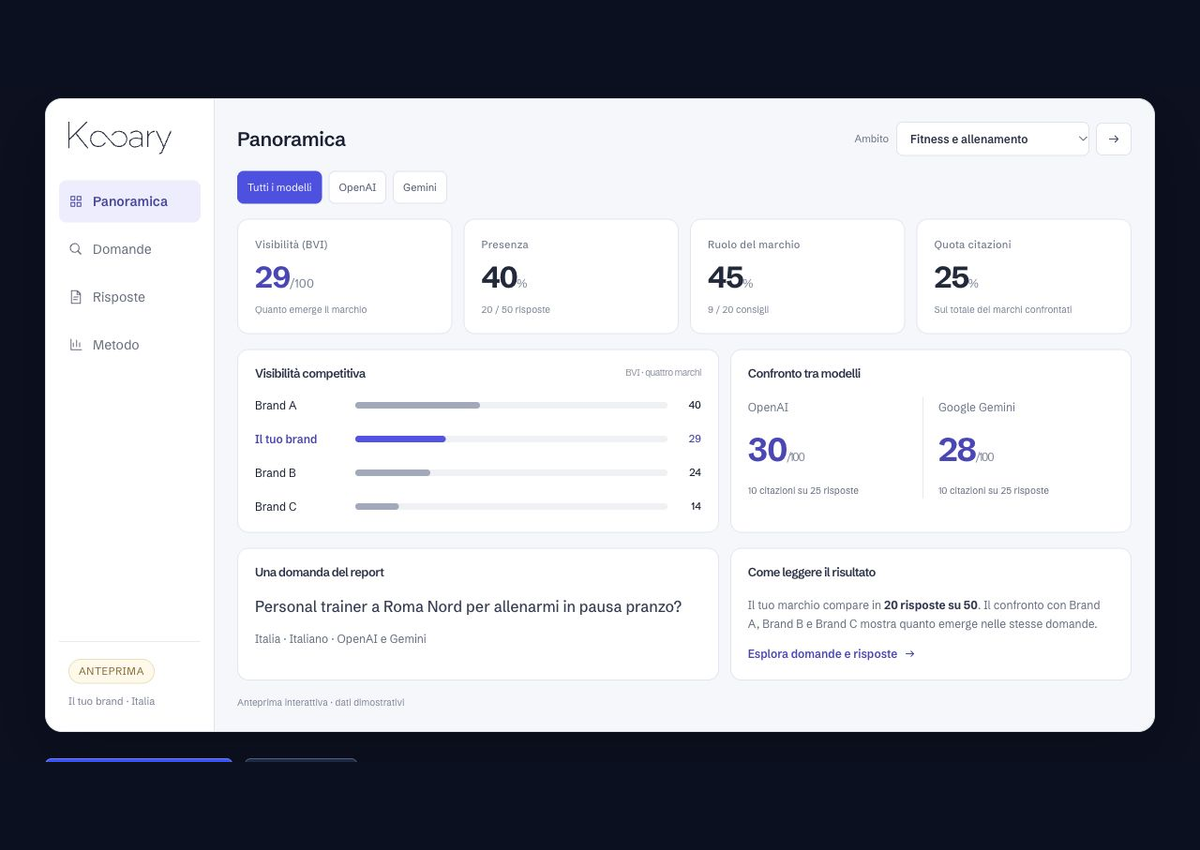The width and height of the screenshot is (1200, 850).
Task: Click the Brand C visibility bar
Action: pos(511,507)
